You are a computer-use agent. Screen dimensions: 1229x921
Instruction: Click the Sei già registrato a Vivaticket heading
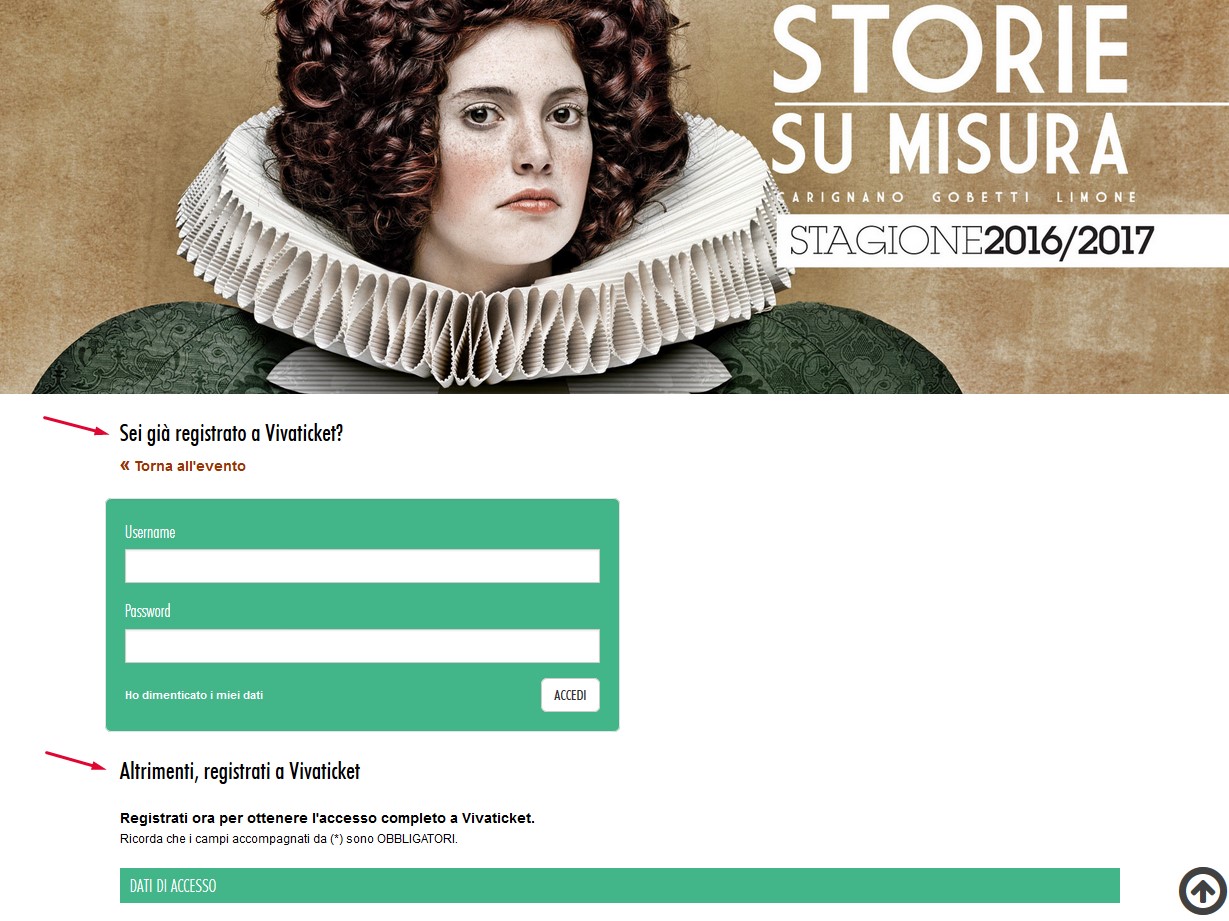pos(231,433)
